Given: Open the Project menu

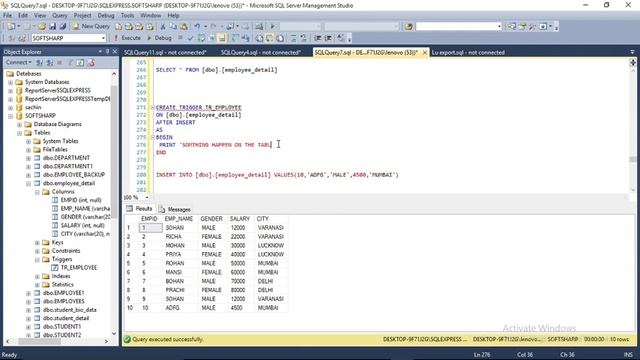Looking at the screenshot, I should tap(82, 16).
